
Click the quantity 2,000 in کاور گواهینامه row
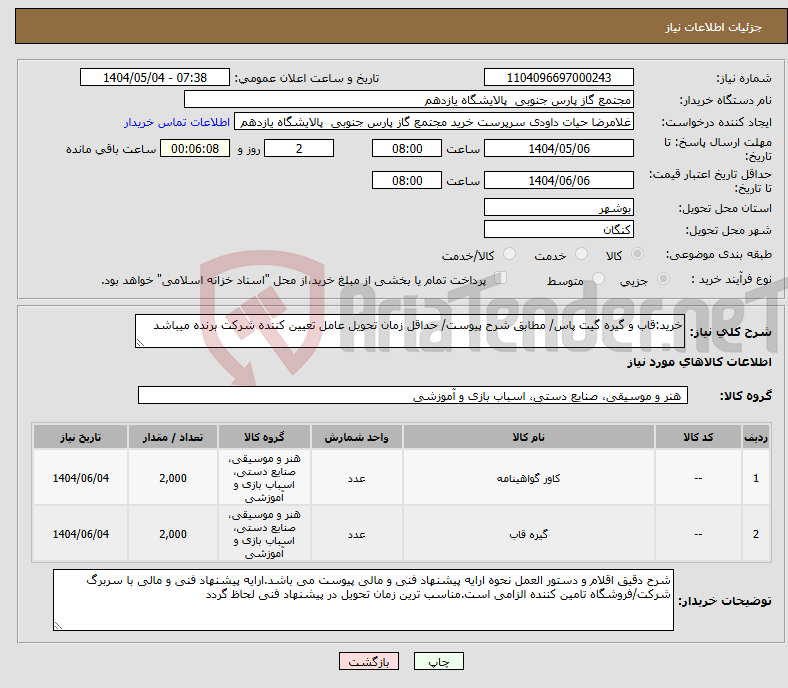[x=173, y=478]
